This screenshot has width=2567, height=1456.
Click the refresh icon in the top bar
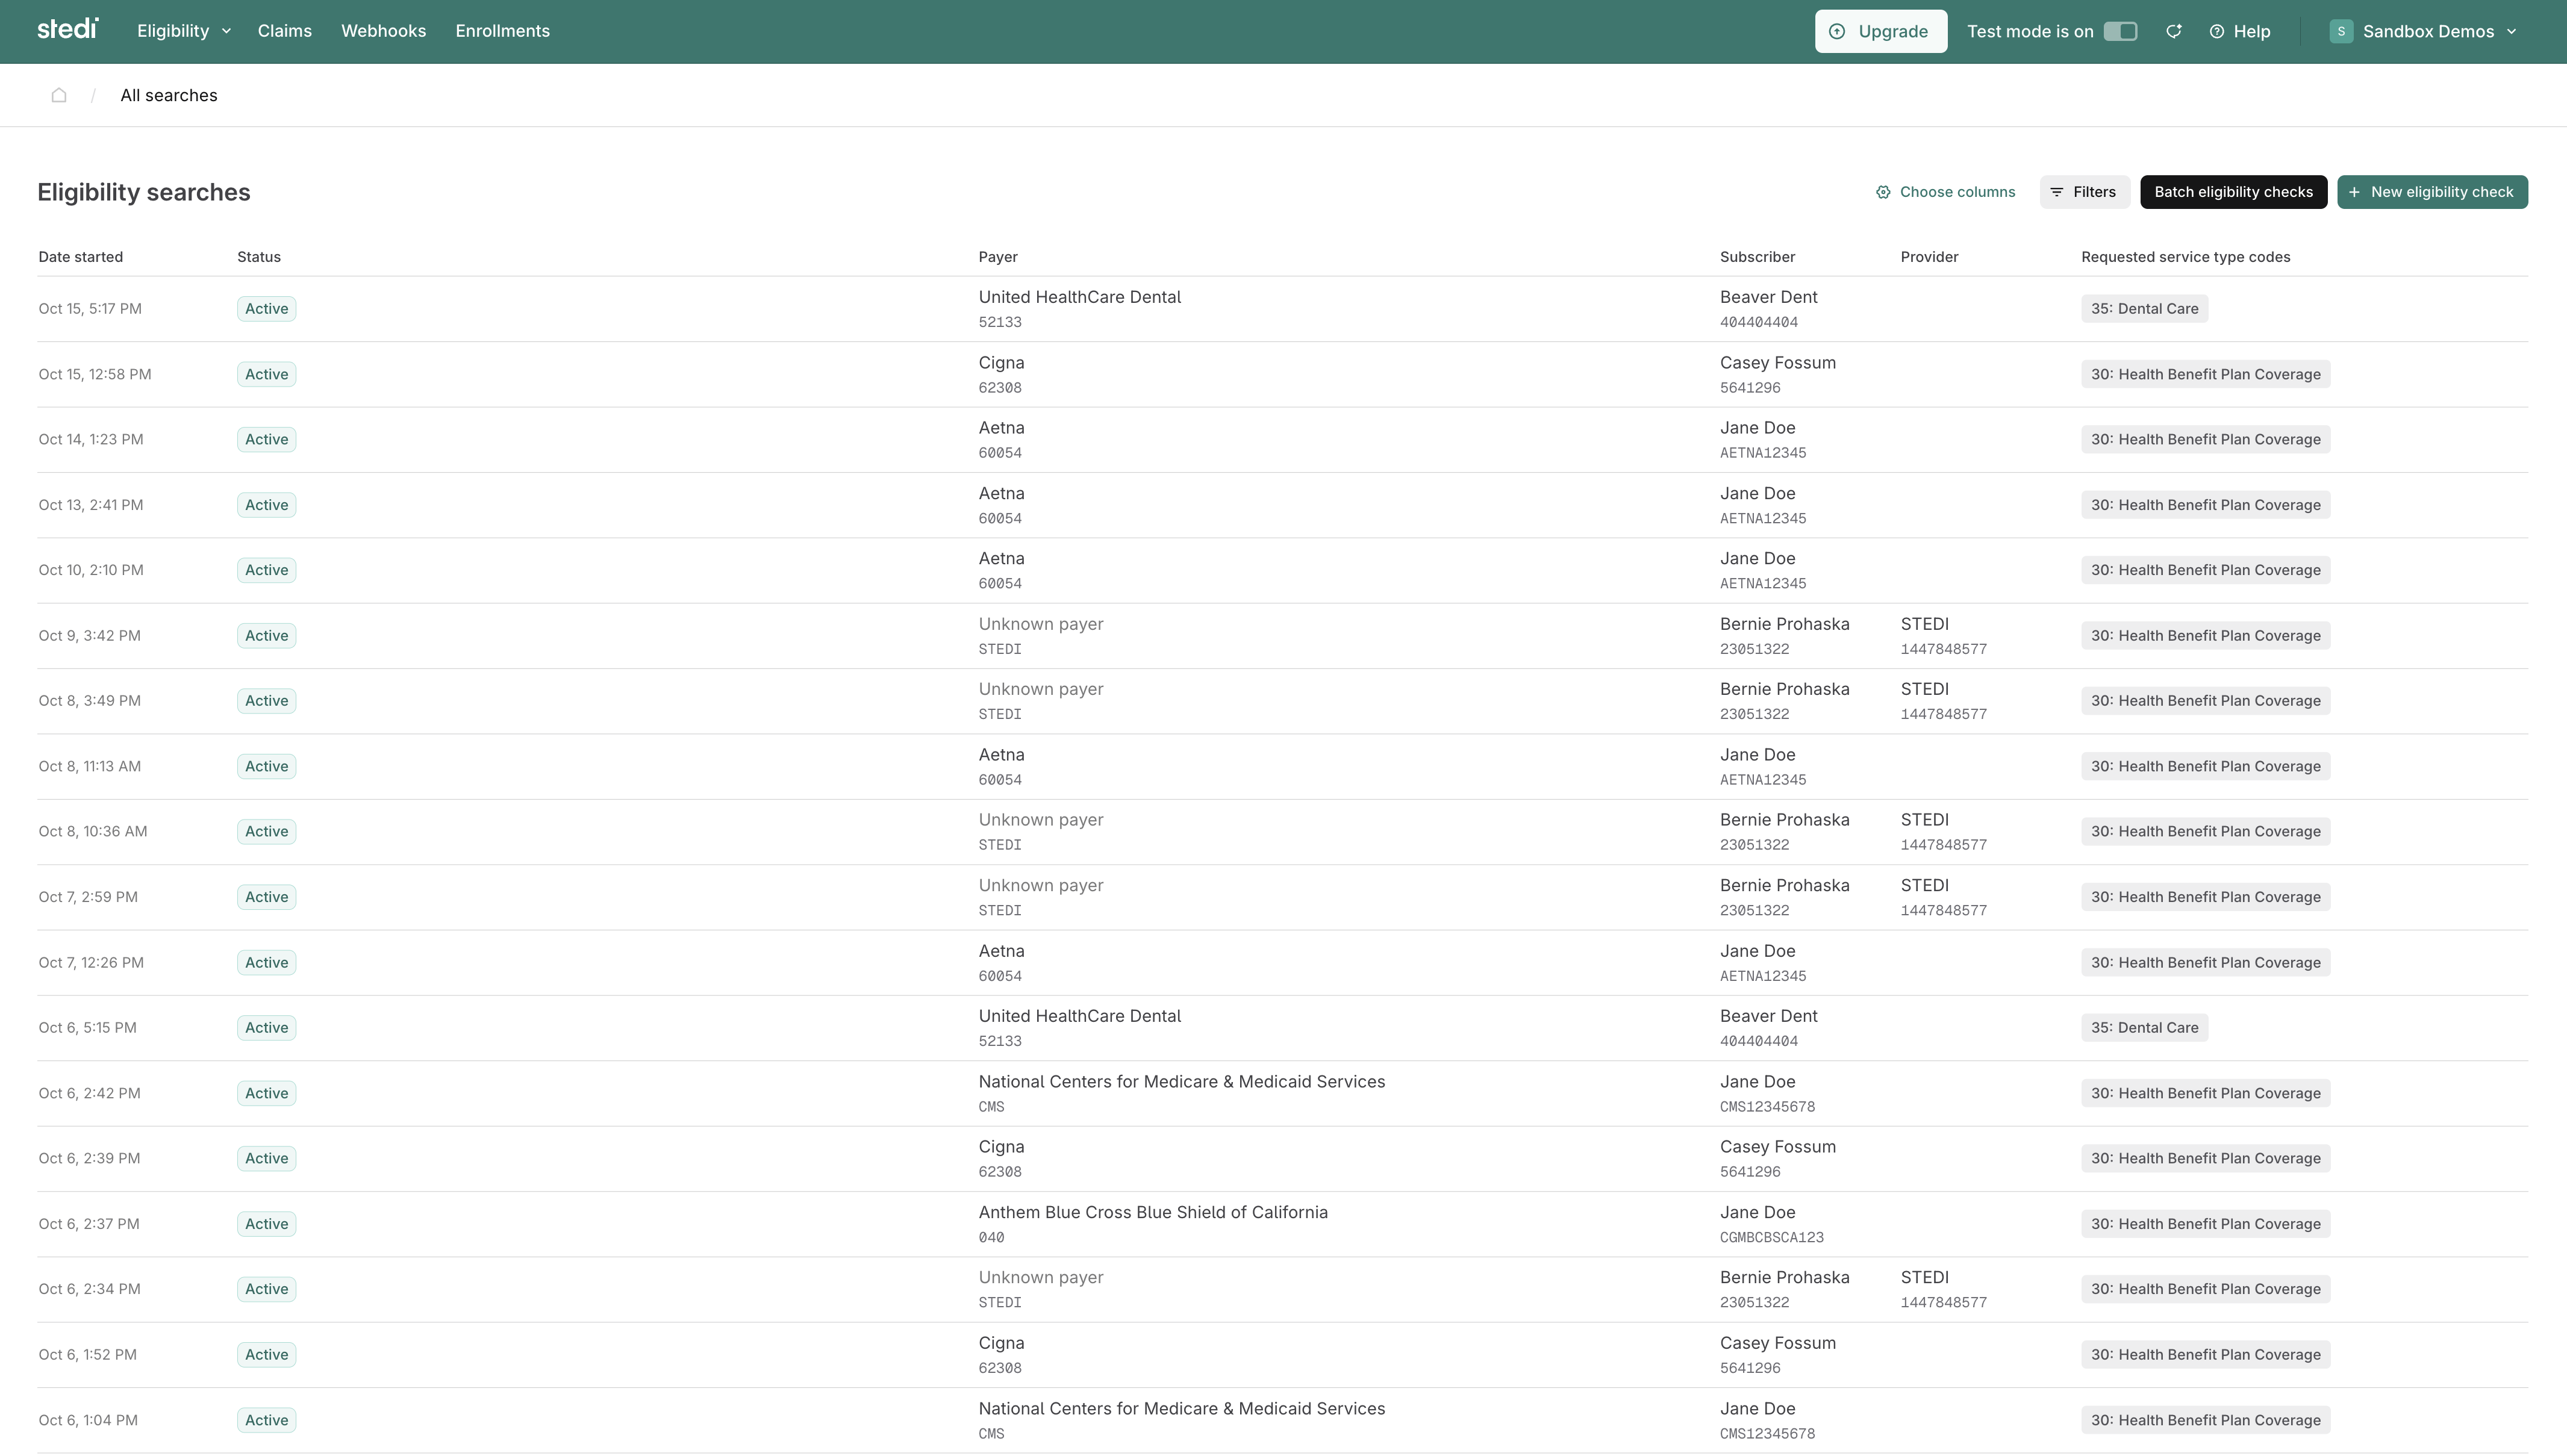pos(2173,31)
